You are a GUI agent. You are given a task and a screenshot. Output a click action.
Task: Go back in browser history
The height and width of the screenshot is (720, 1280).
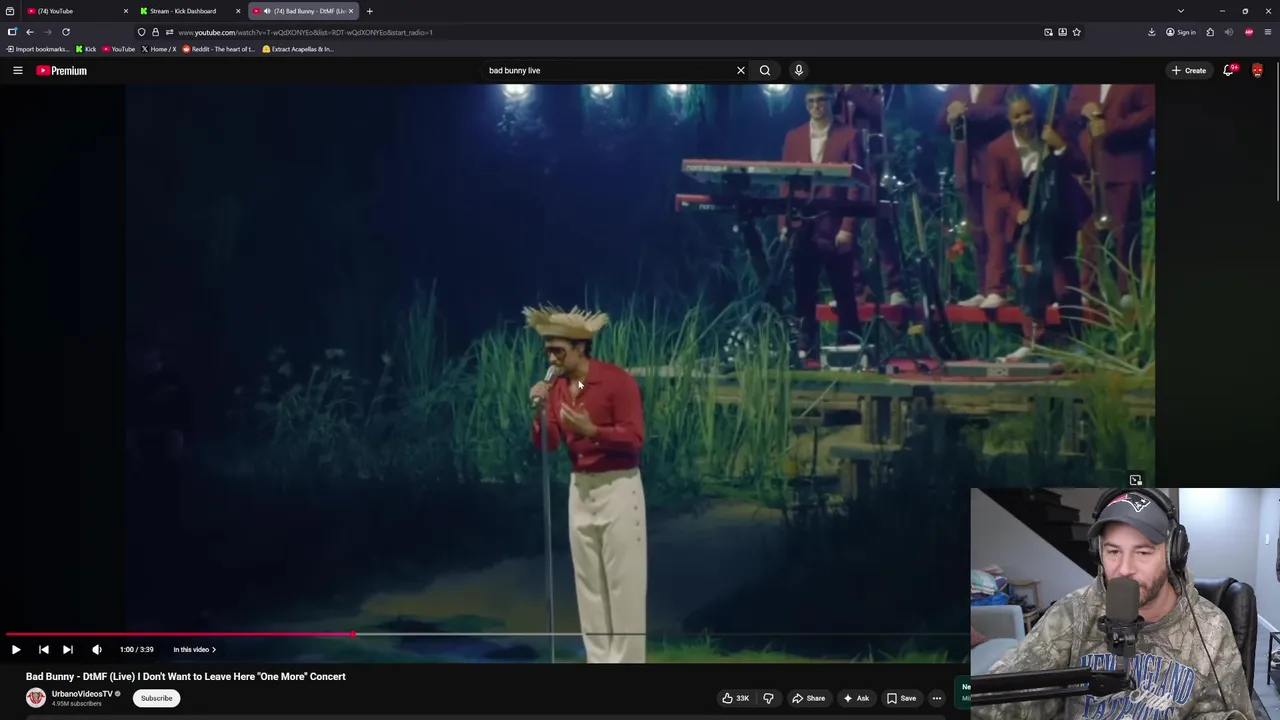30,32
